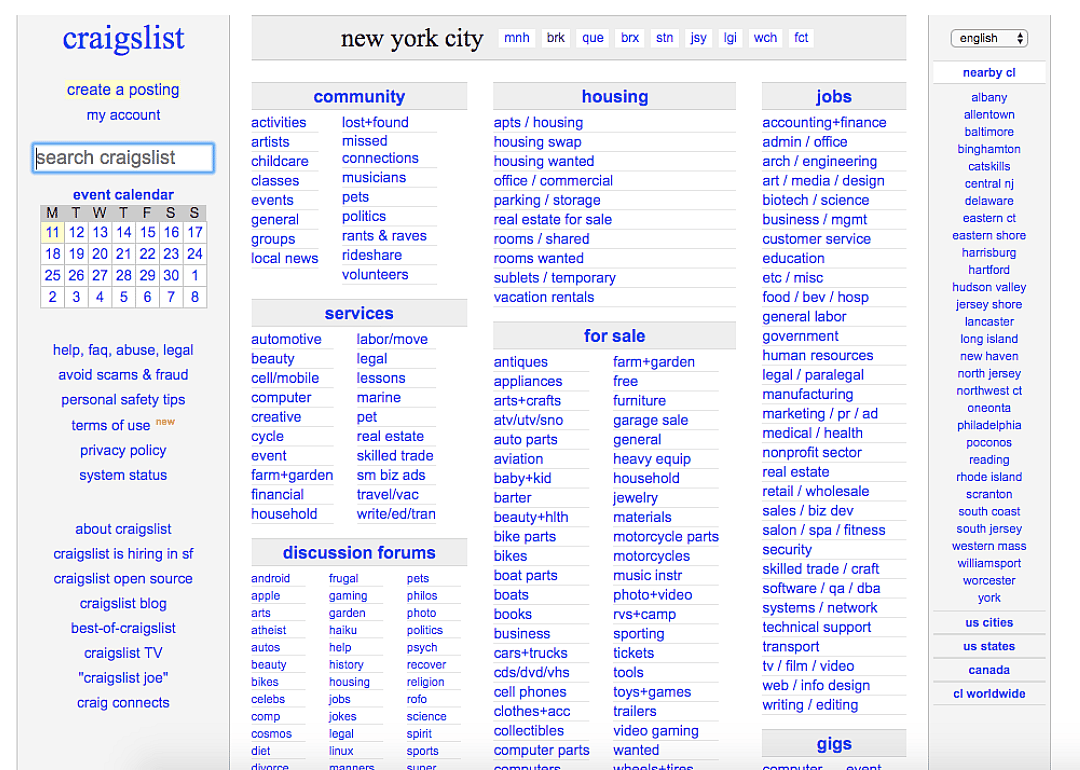Open the discussion forums header
The height and width of the screenshot is (770, 1080).
(359, 553)
